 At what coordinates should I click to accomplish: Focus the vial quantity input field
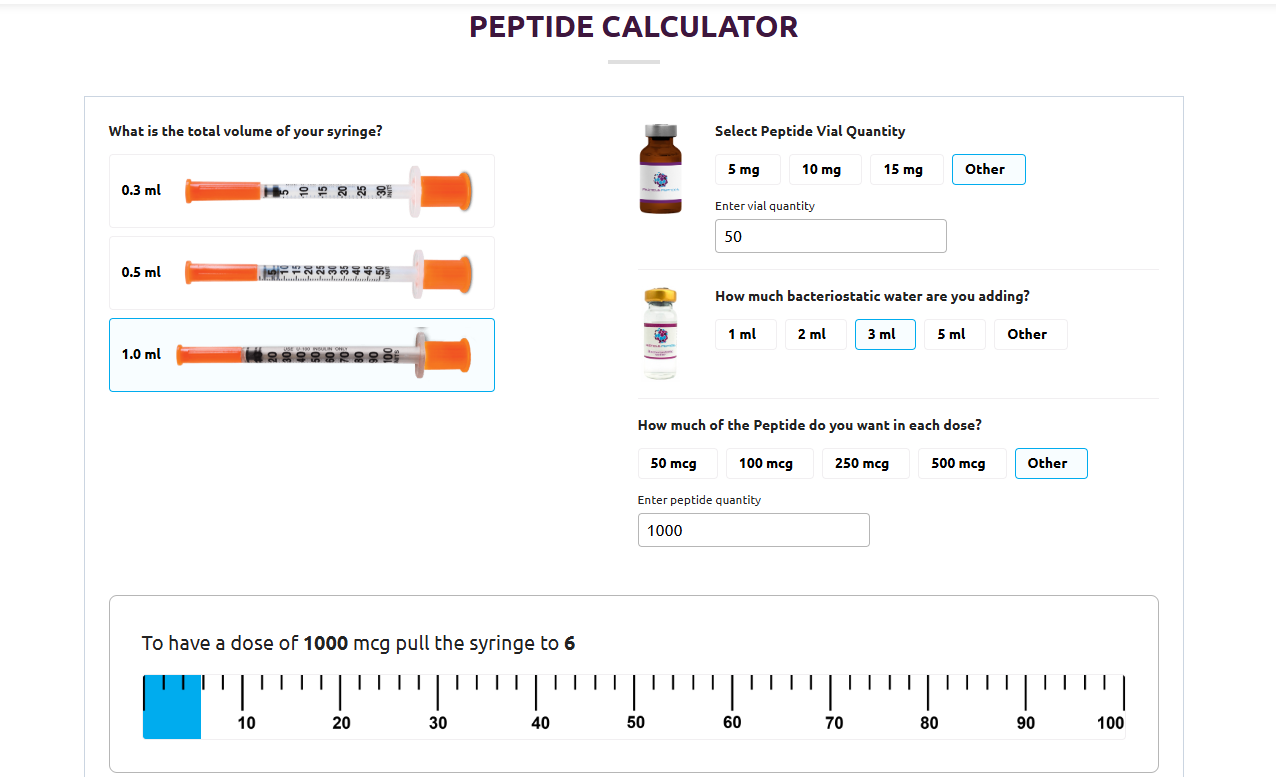click(830, 236)
